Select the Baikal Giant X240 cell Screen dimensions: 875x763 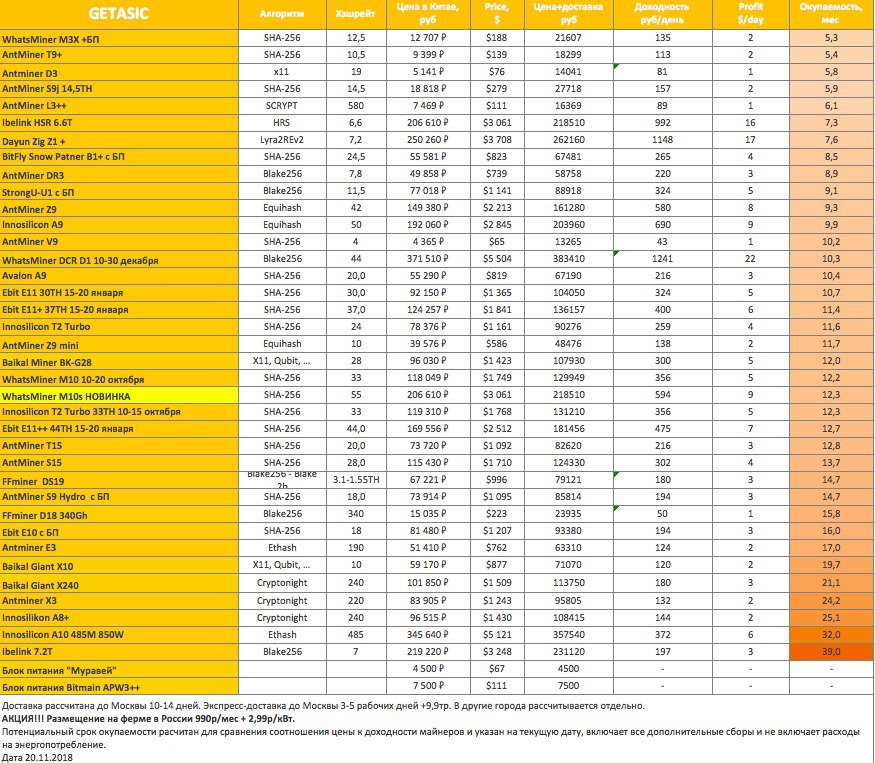(119, 584)
